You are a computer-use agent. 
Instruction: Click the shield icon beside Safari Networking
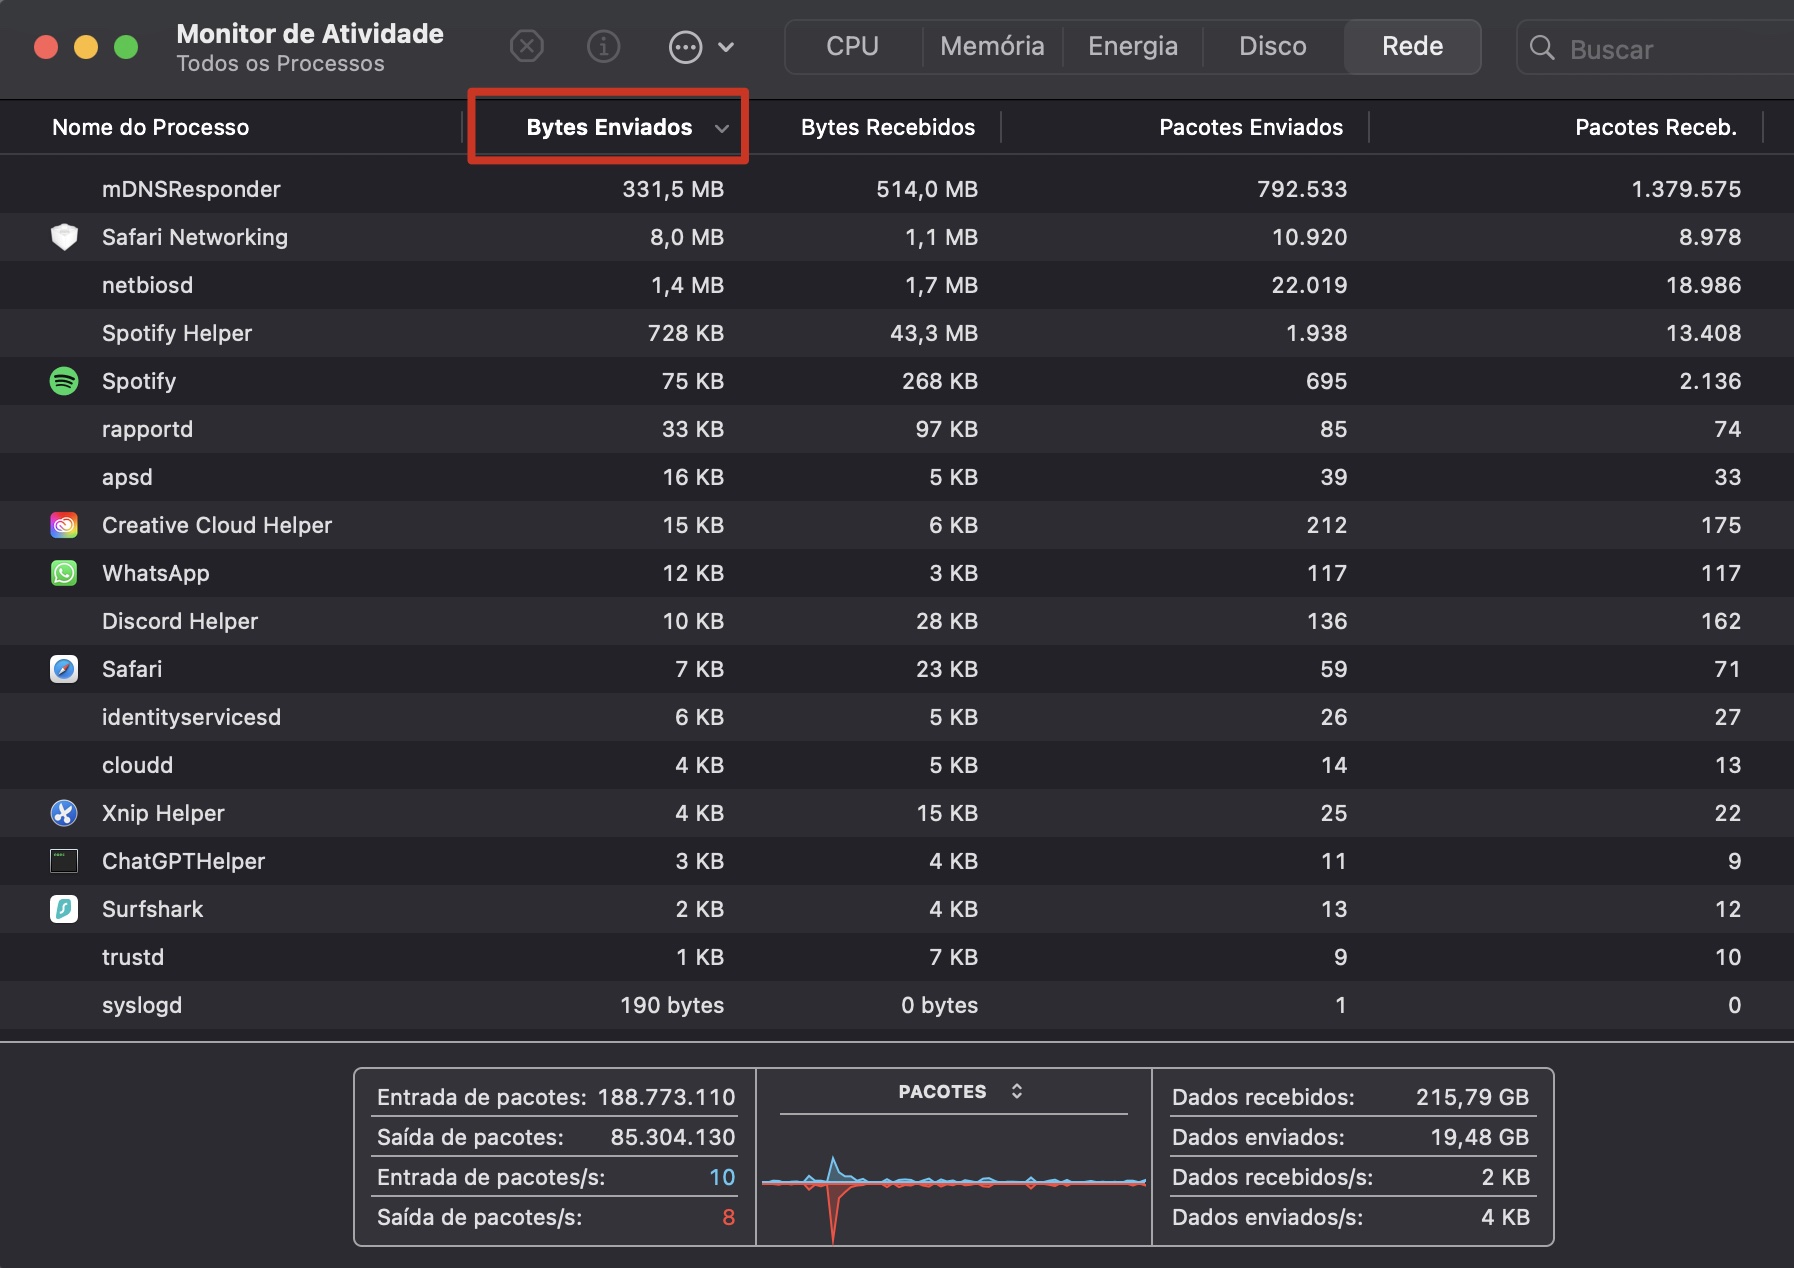pyautogui.click(x=64, y=237)
